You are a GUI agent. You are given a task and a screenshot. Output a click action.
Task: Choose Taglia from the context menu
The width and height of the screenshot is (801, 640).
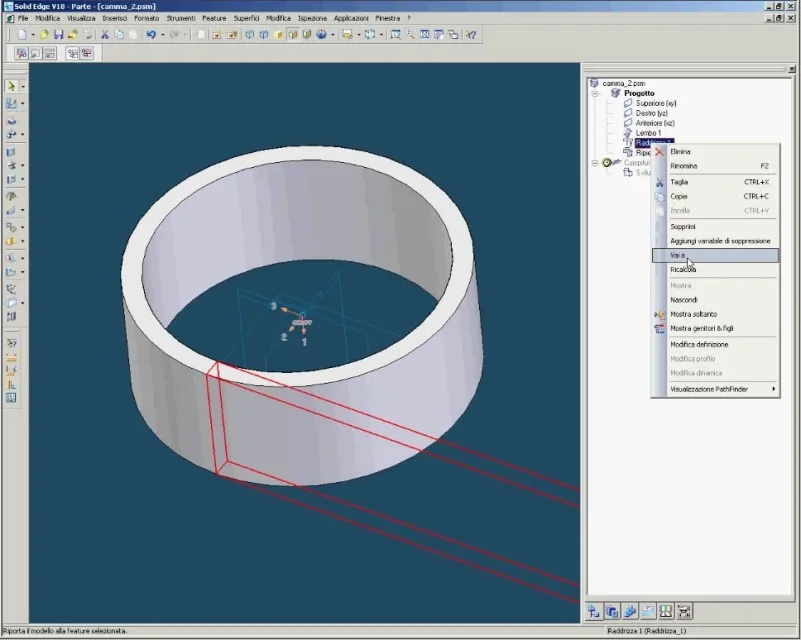(715, 182)
